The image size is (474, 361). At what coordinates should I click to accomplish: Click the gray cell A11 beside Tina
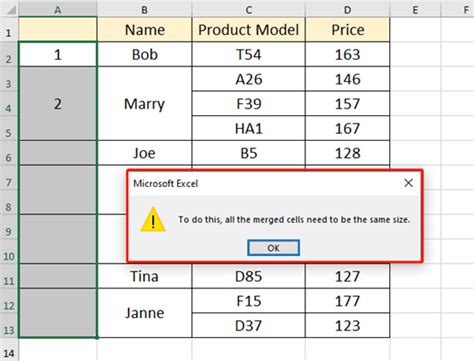point(58,276)
